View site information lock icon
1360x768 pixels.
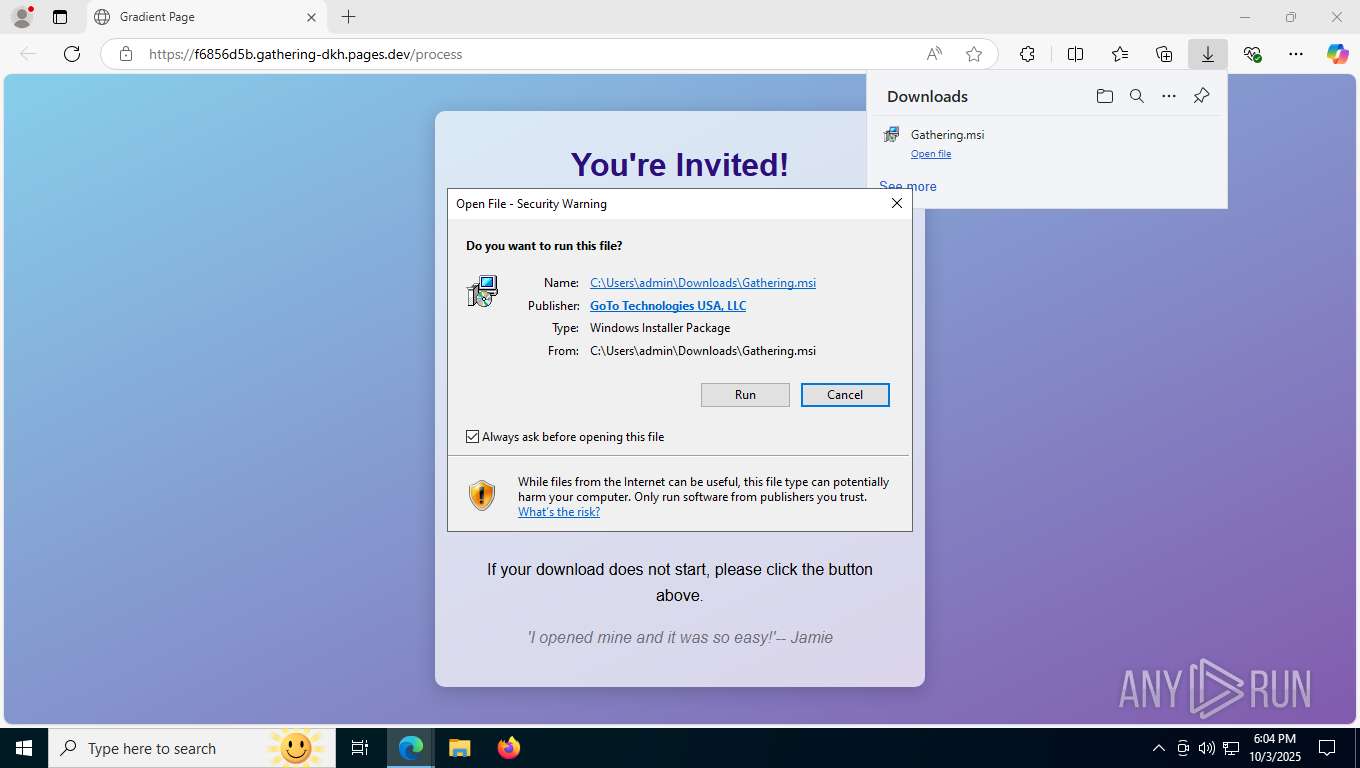pos(126,54)
